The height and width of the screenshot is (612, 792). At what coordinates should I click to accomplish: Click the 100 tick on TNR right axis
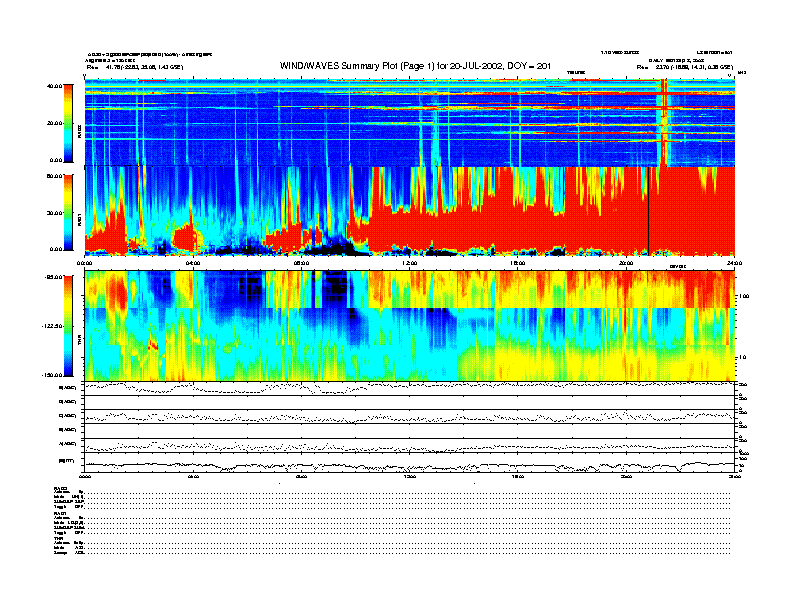[x=744, y=296]
